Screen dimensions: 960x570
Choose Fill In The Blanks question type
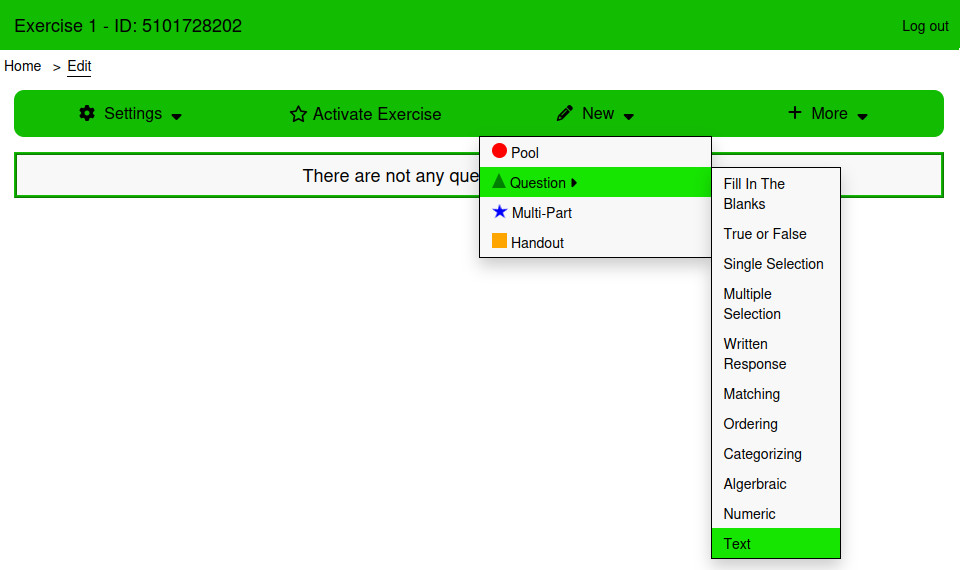point(755,194)
